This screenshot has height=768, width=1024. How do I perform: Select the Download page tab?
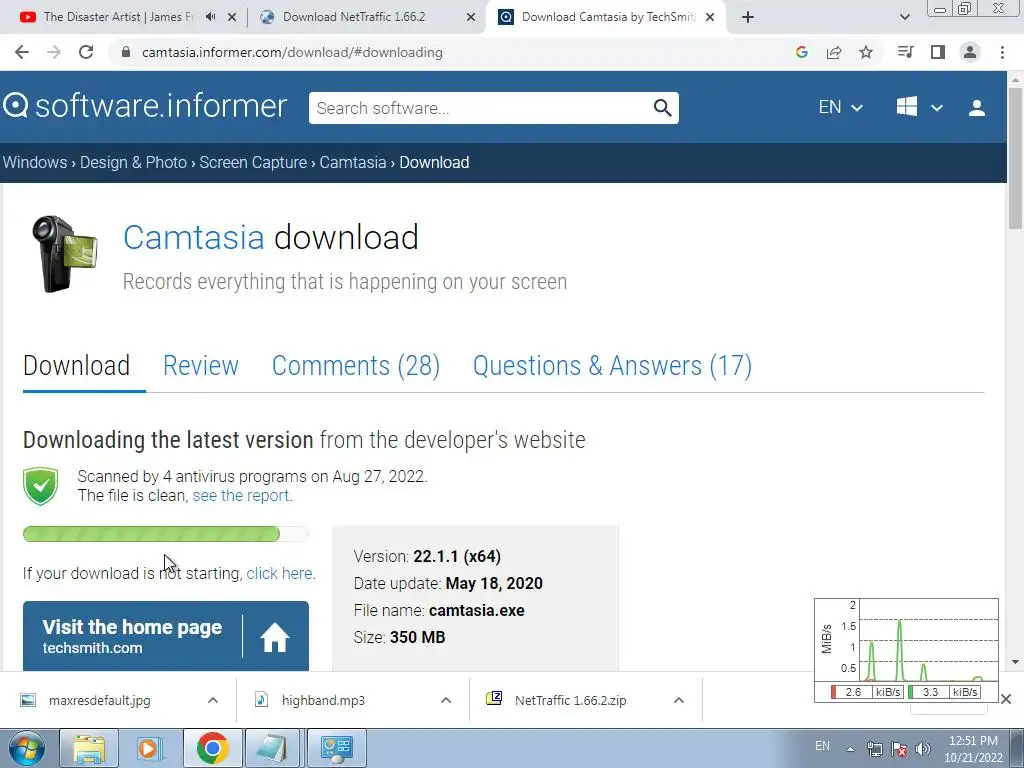pyautogui.click(x=76, y=366)
